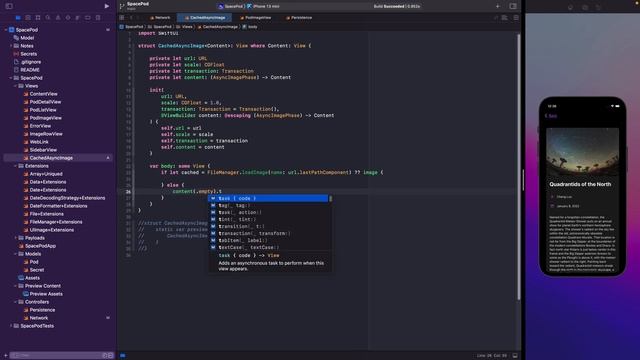Select the Assets catalog in navigator

coord(32,278)
